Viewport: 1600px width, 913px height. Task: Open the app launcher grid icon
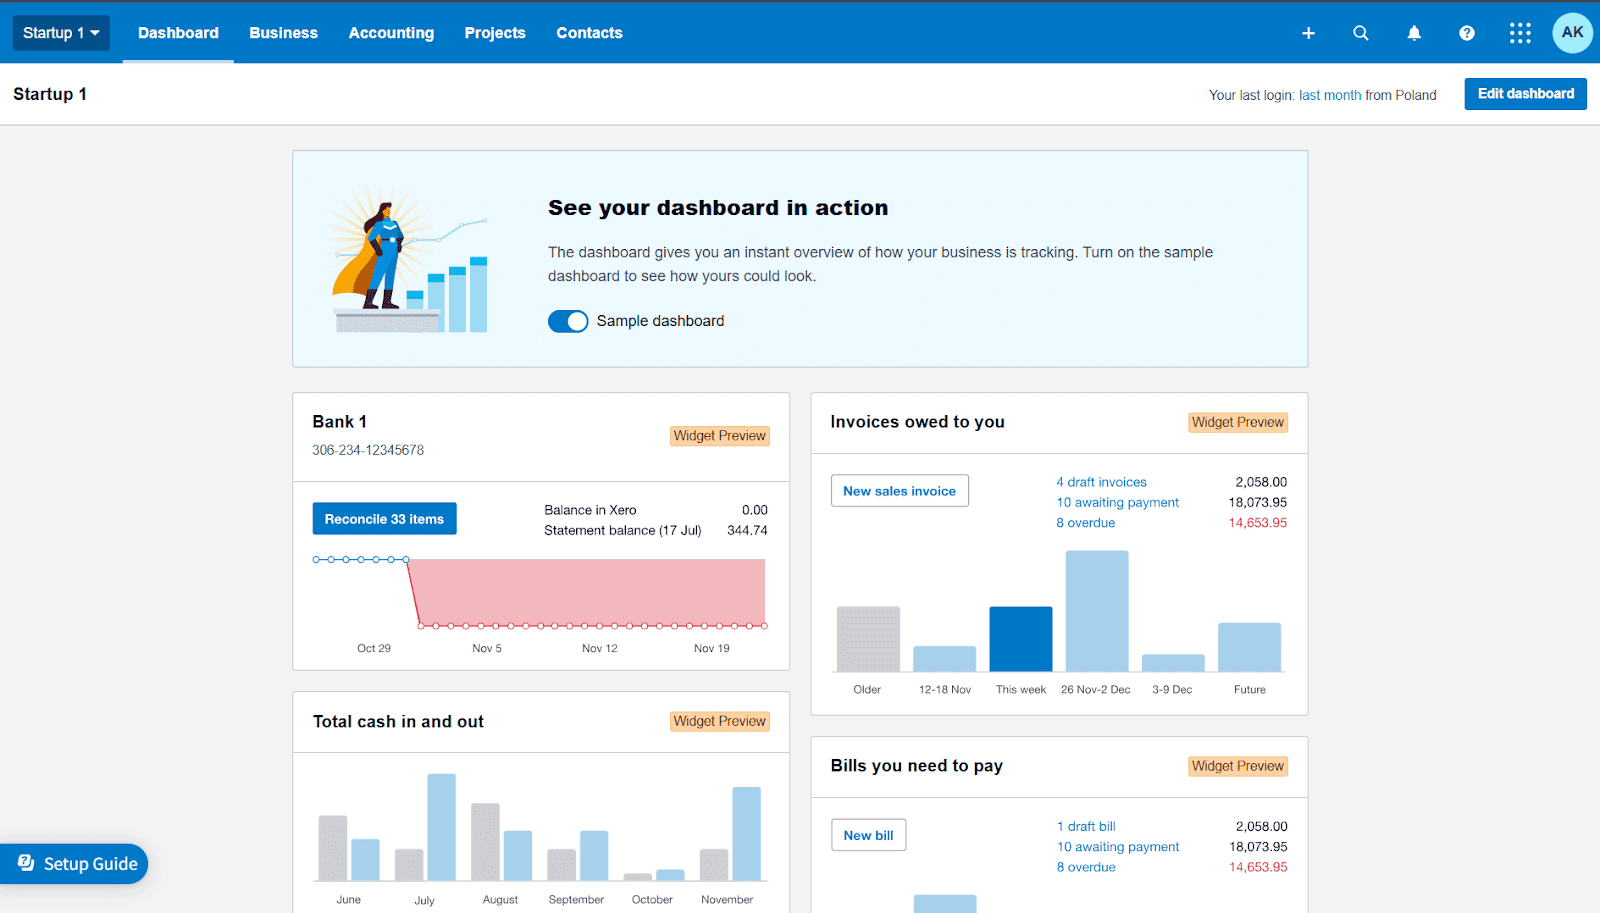click(1520, 33)
